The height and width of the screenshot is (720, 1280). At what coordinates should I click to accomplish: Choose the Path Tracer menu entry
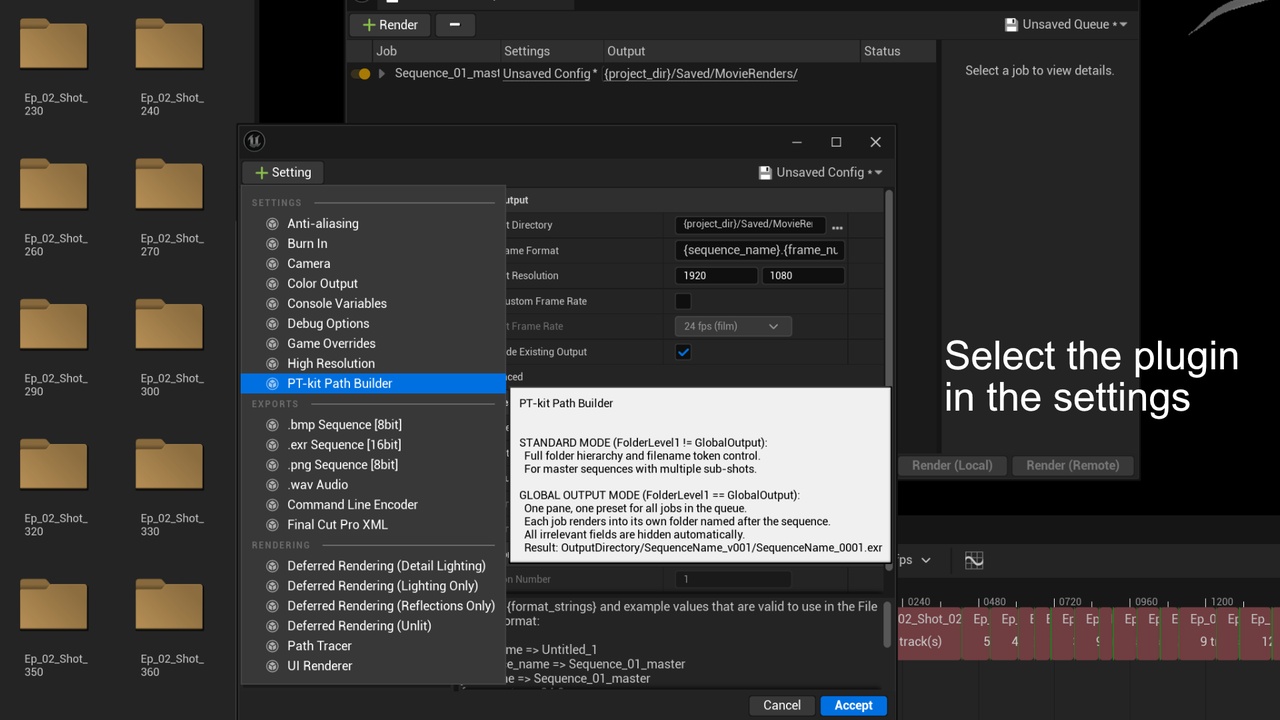click(x=374, y=646)
